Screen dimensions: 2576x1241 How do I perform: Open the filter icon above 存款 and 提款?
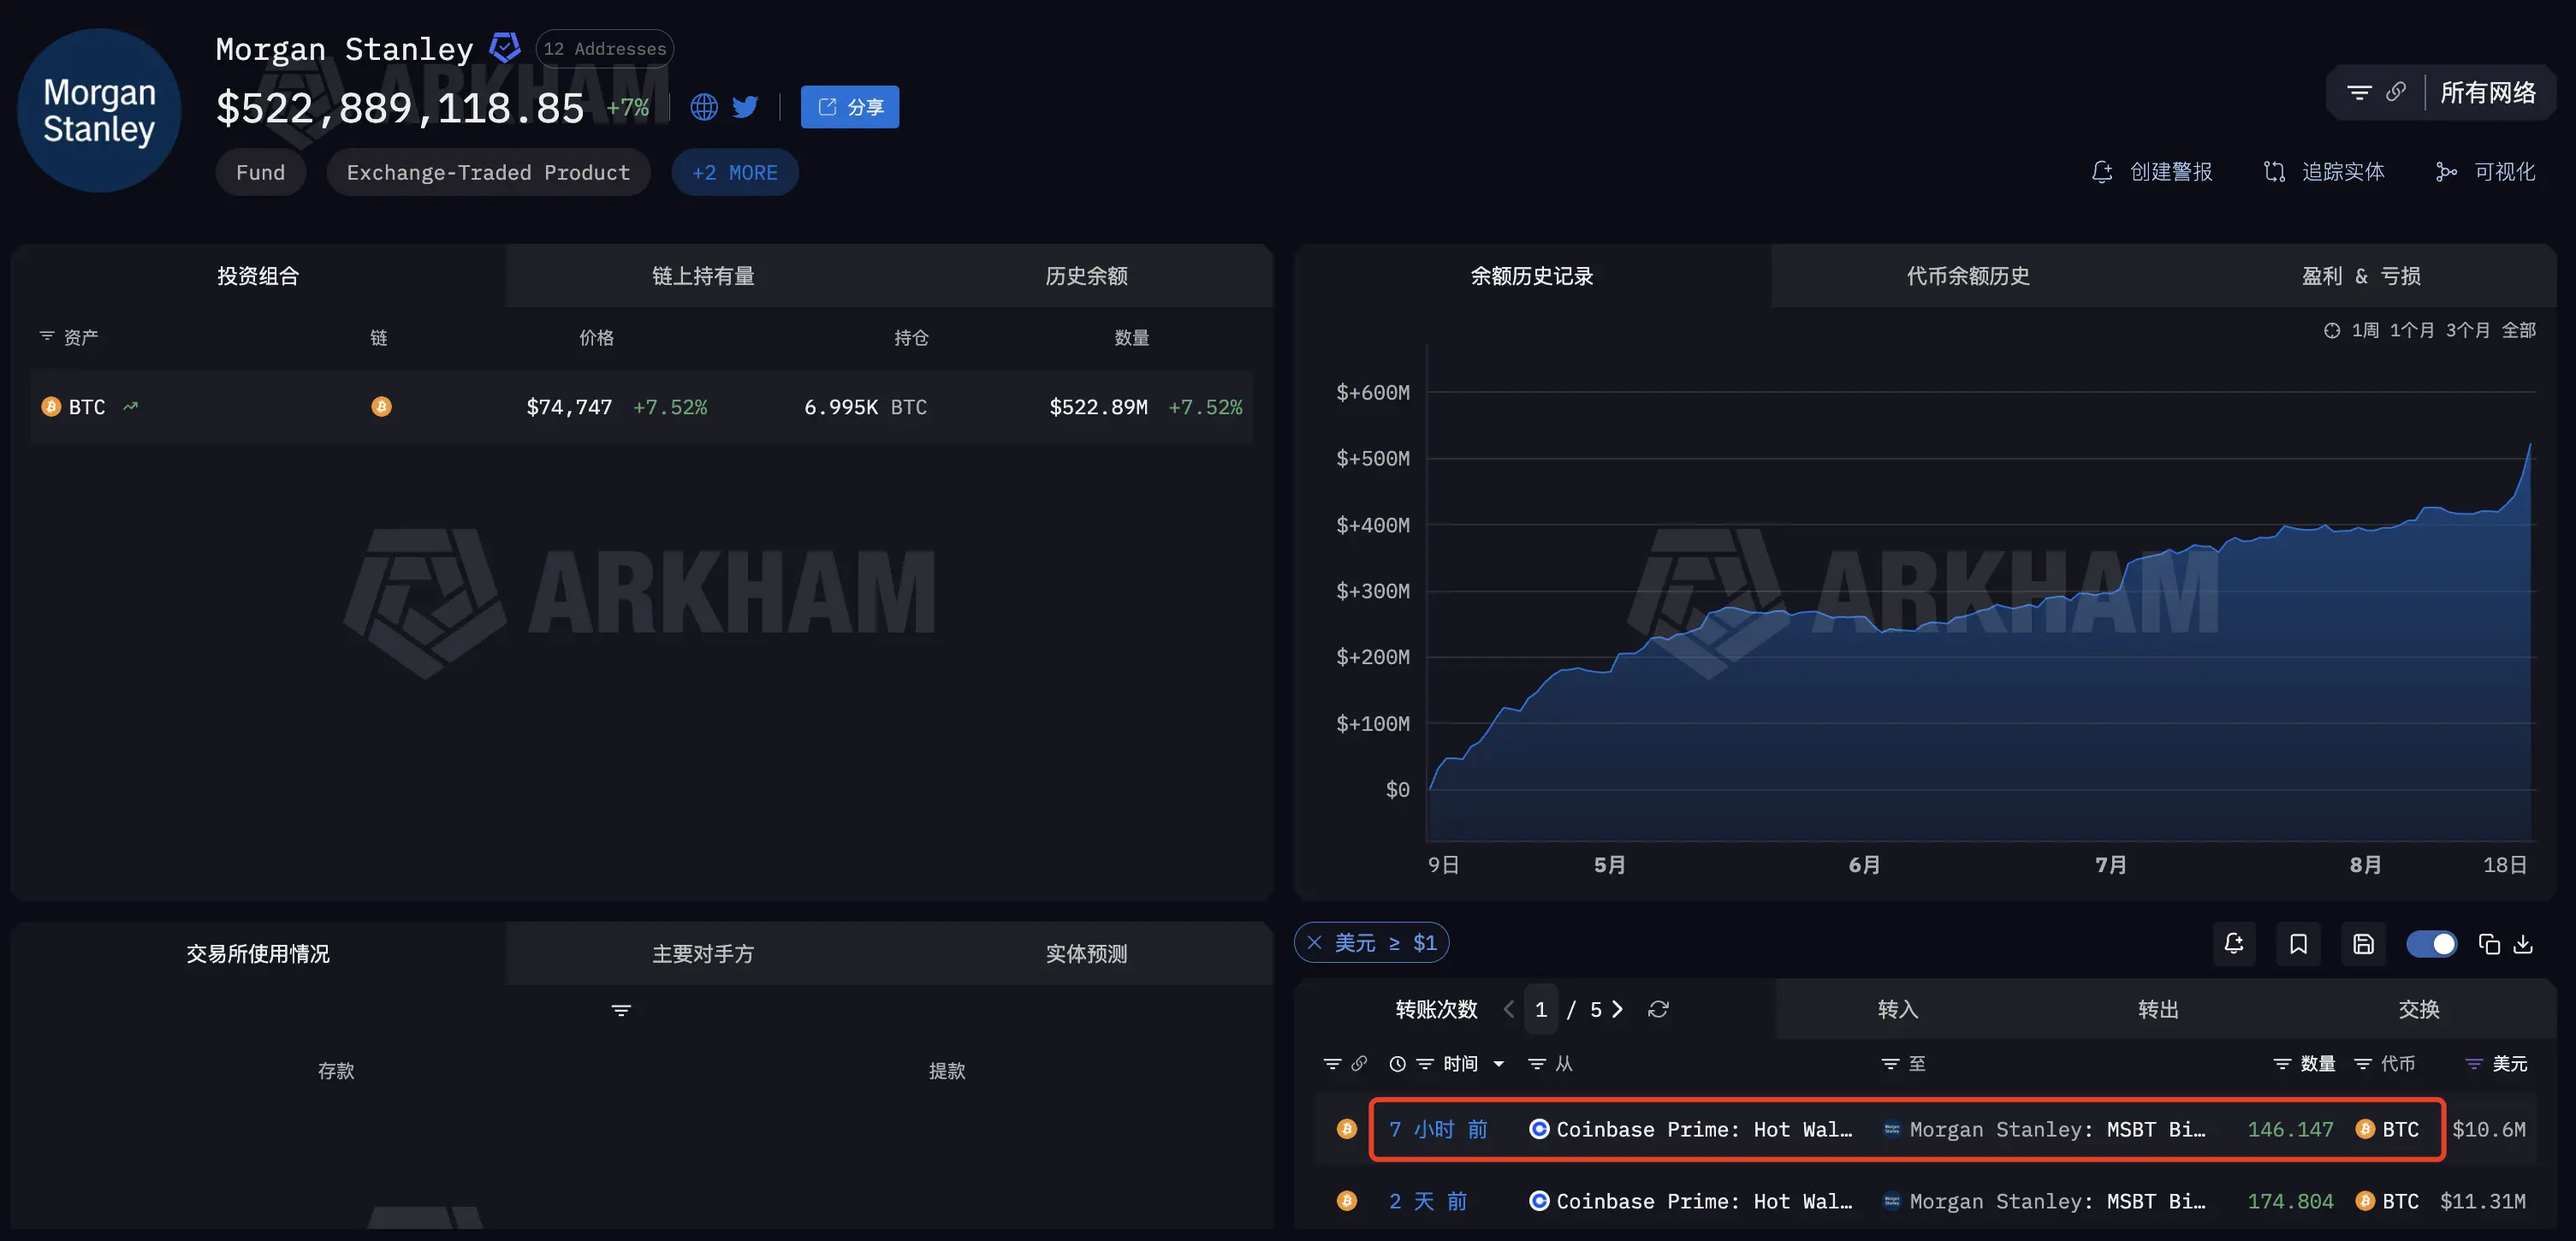[x=621, y=1010]
